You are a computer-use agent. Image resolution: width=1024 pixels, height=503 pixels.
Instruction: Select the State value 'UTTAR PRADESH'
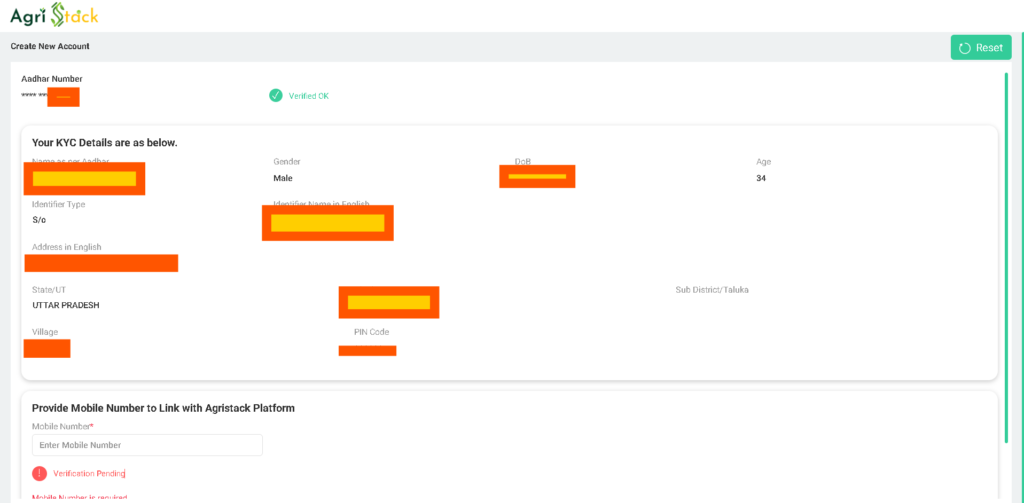point(66,305)
